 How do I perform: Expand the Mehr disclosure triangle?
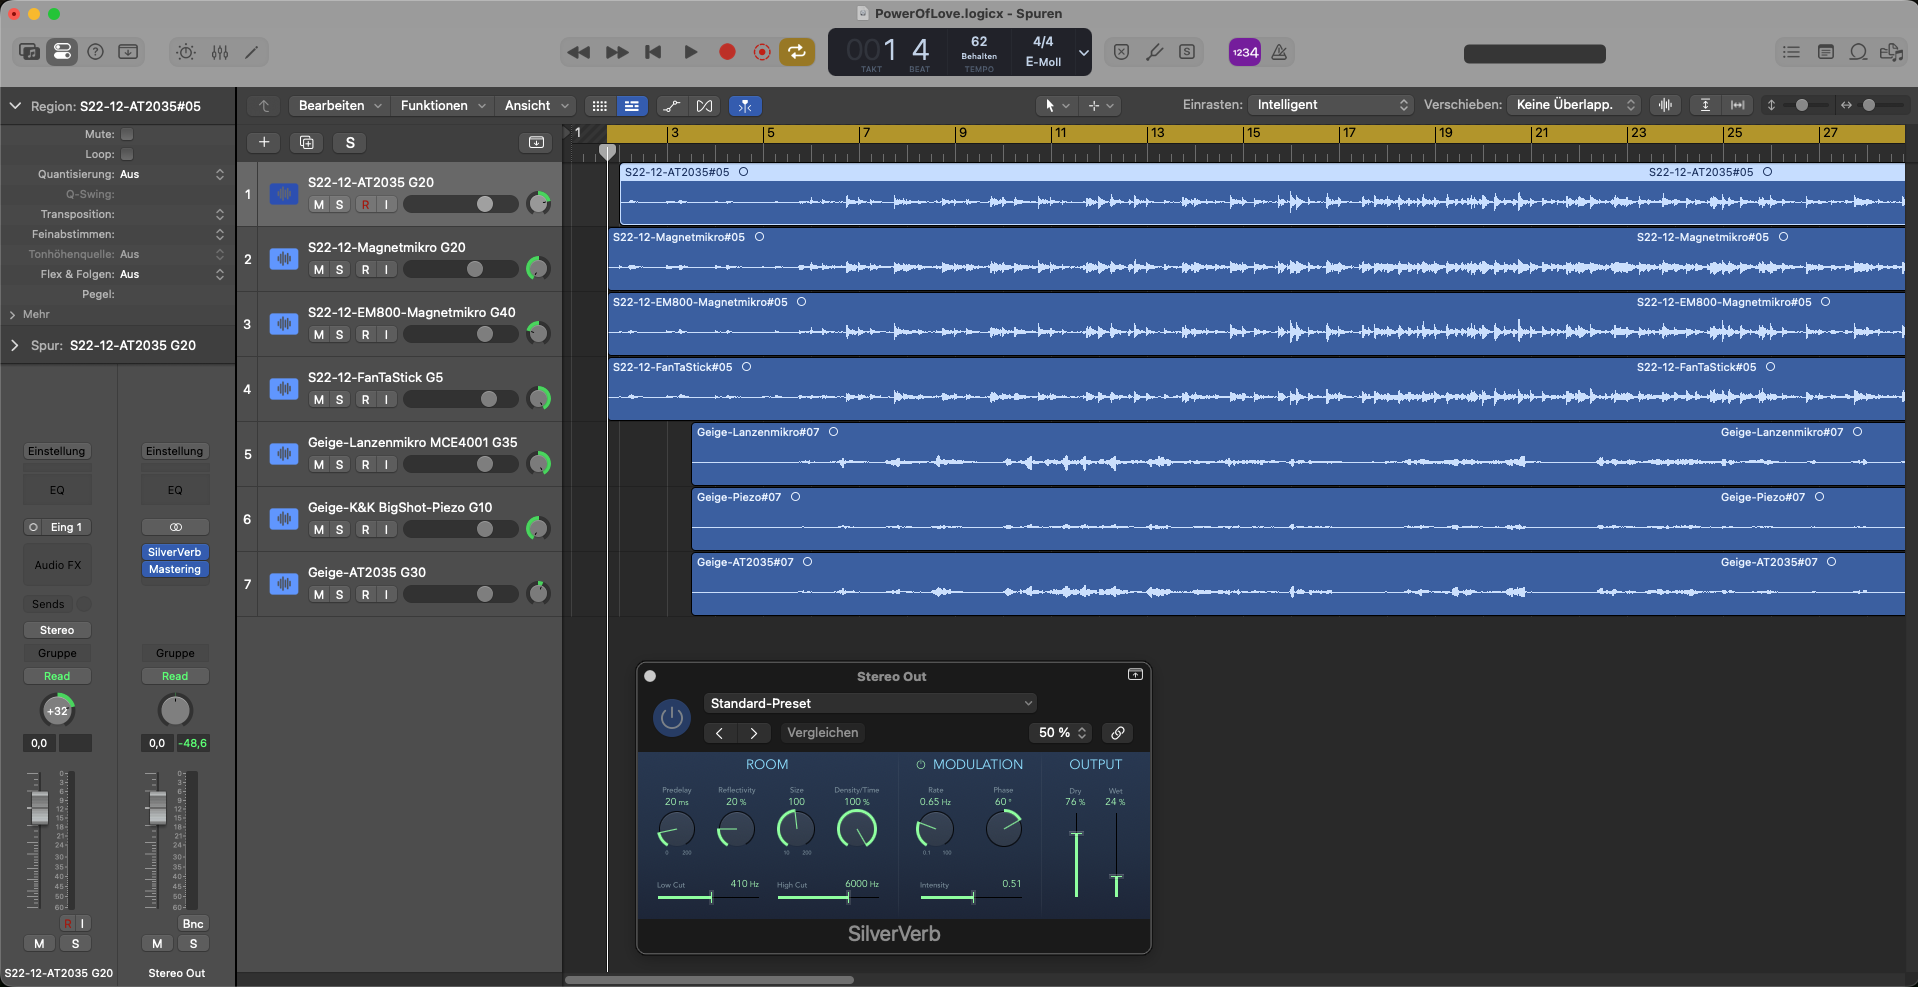tap(13, 314)
